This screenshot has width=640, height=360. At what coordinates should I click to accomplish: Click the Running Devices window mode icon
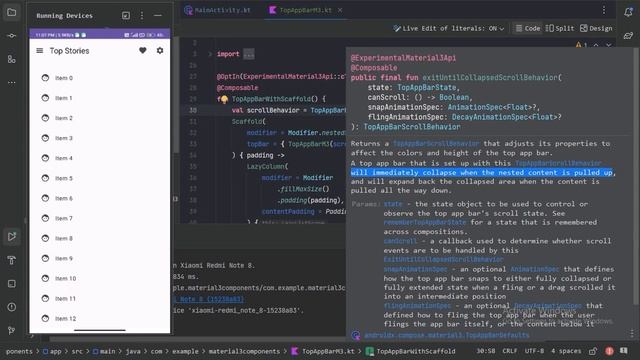click(126, 16)
